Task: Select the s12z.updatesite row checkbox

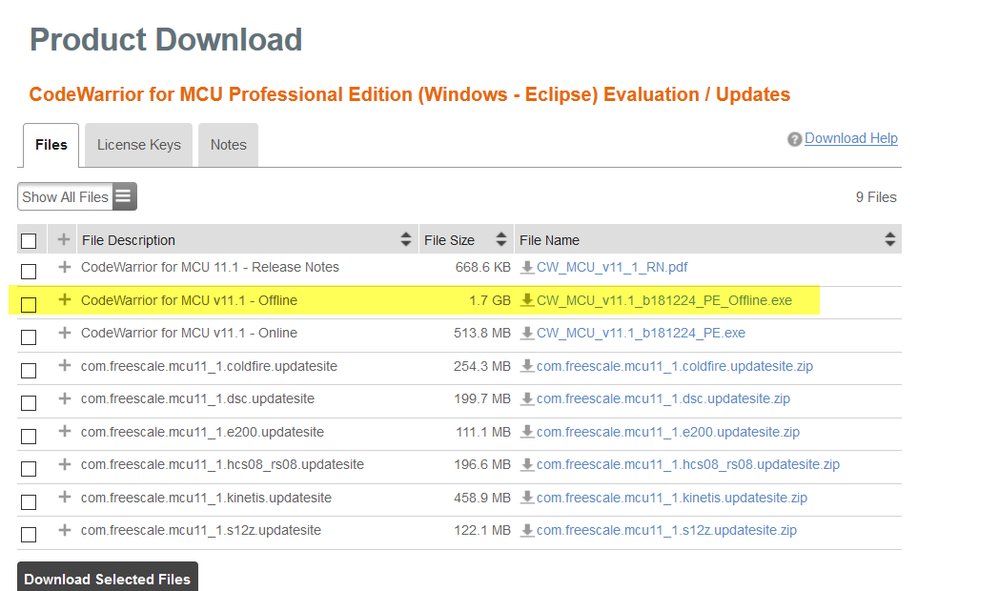Action: coord(29,534)
